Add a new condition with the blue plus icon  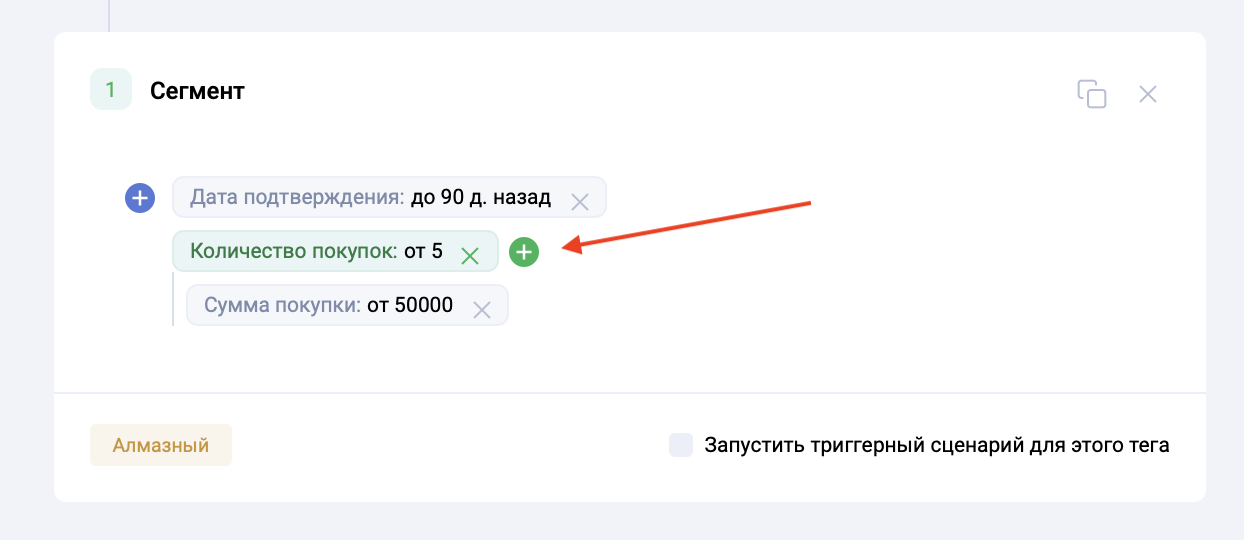coord(139,198)
